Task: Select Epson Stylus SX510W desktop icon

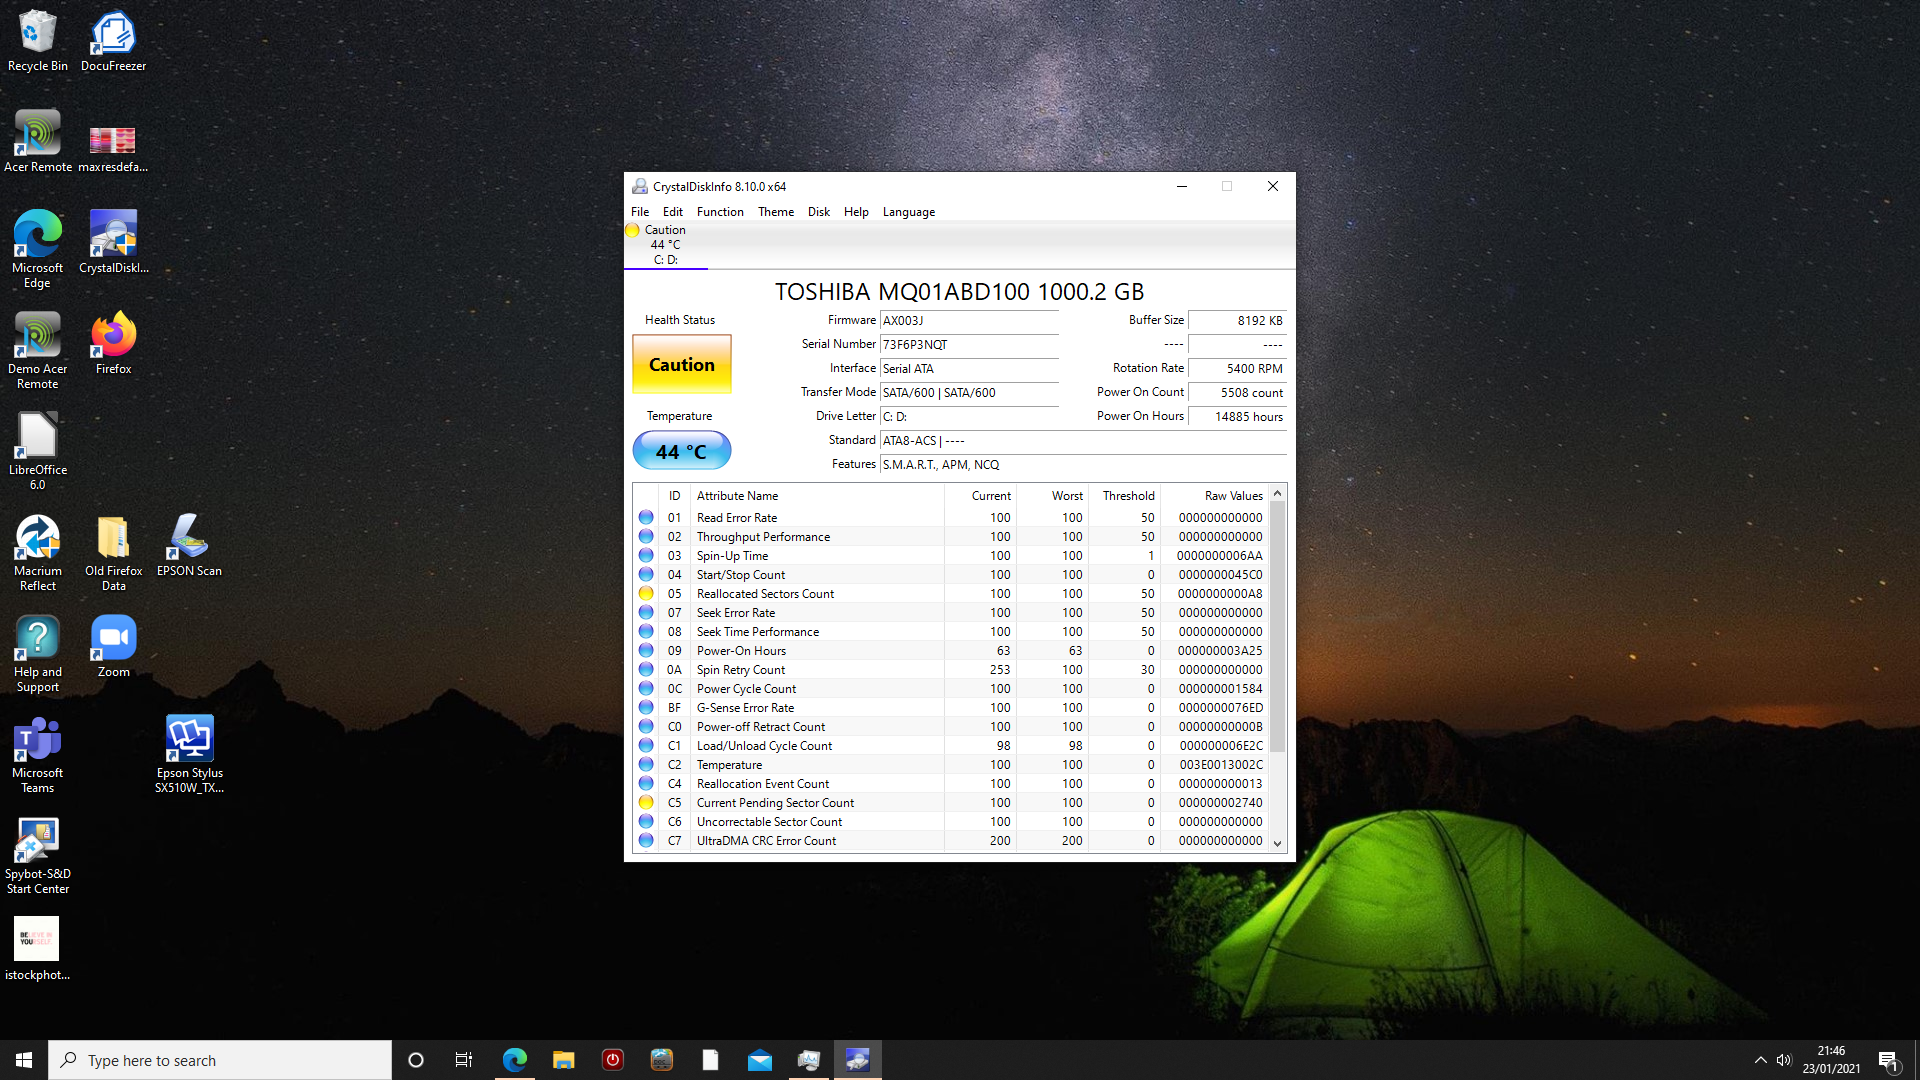Action: (189, 754)
